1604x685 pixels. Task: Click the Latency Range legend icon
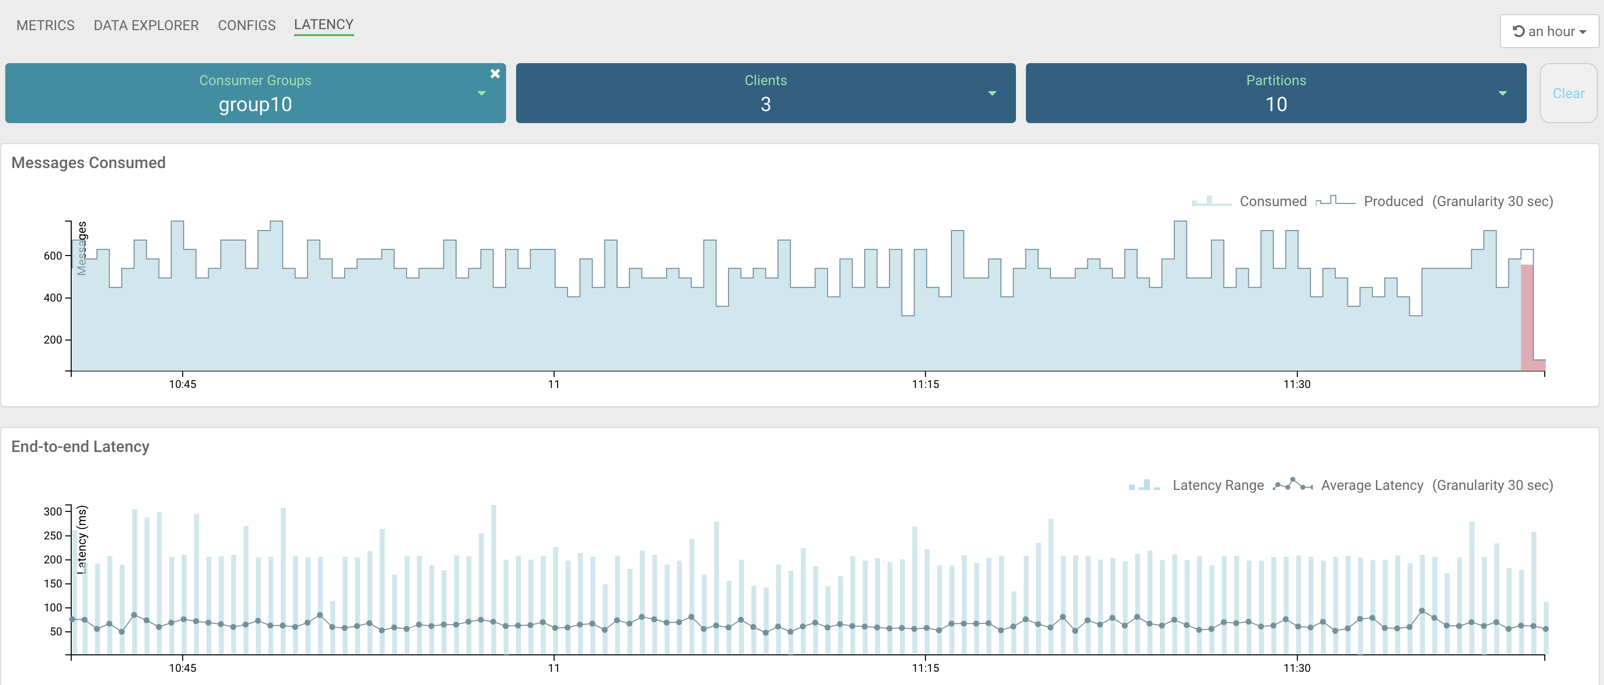coord(1144,485)
